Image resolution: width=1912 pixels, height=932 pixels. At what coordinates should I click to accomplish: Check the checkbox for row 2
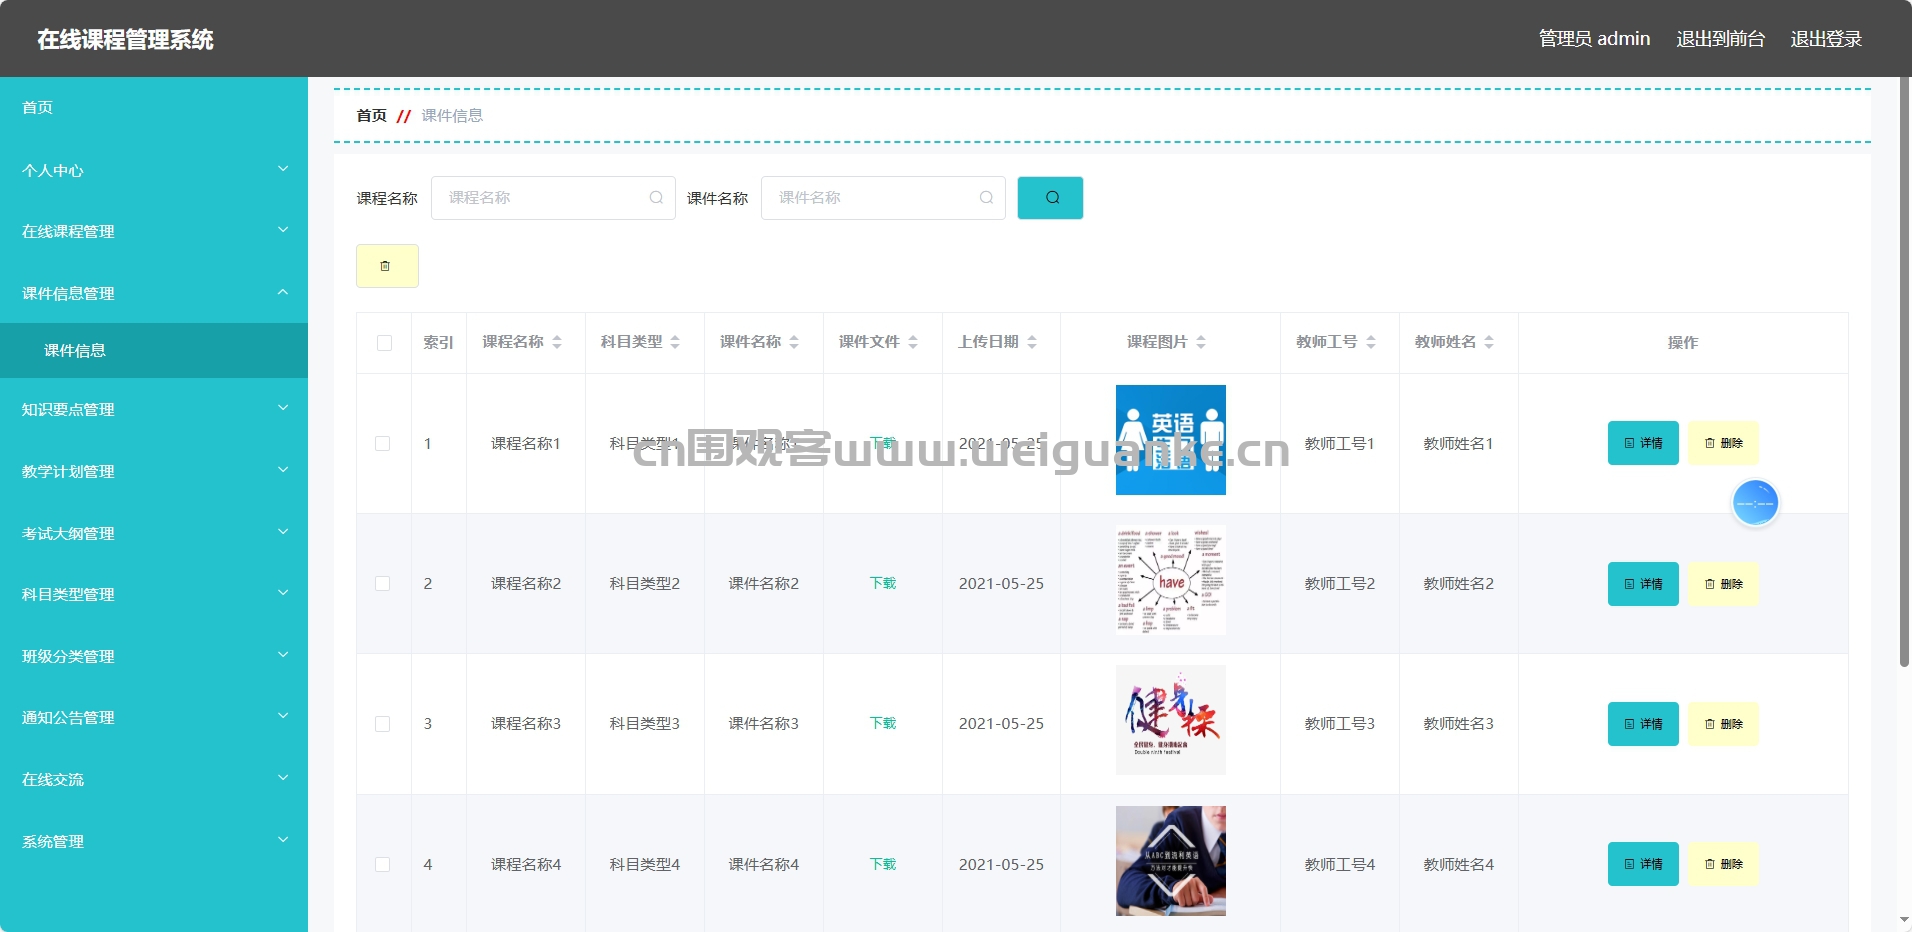[382, 584]
